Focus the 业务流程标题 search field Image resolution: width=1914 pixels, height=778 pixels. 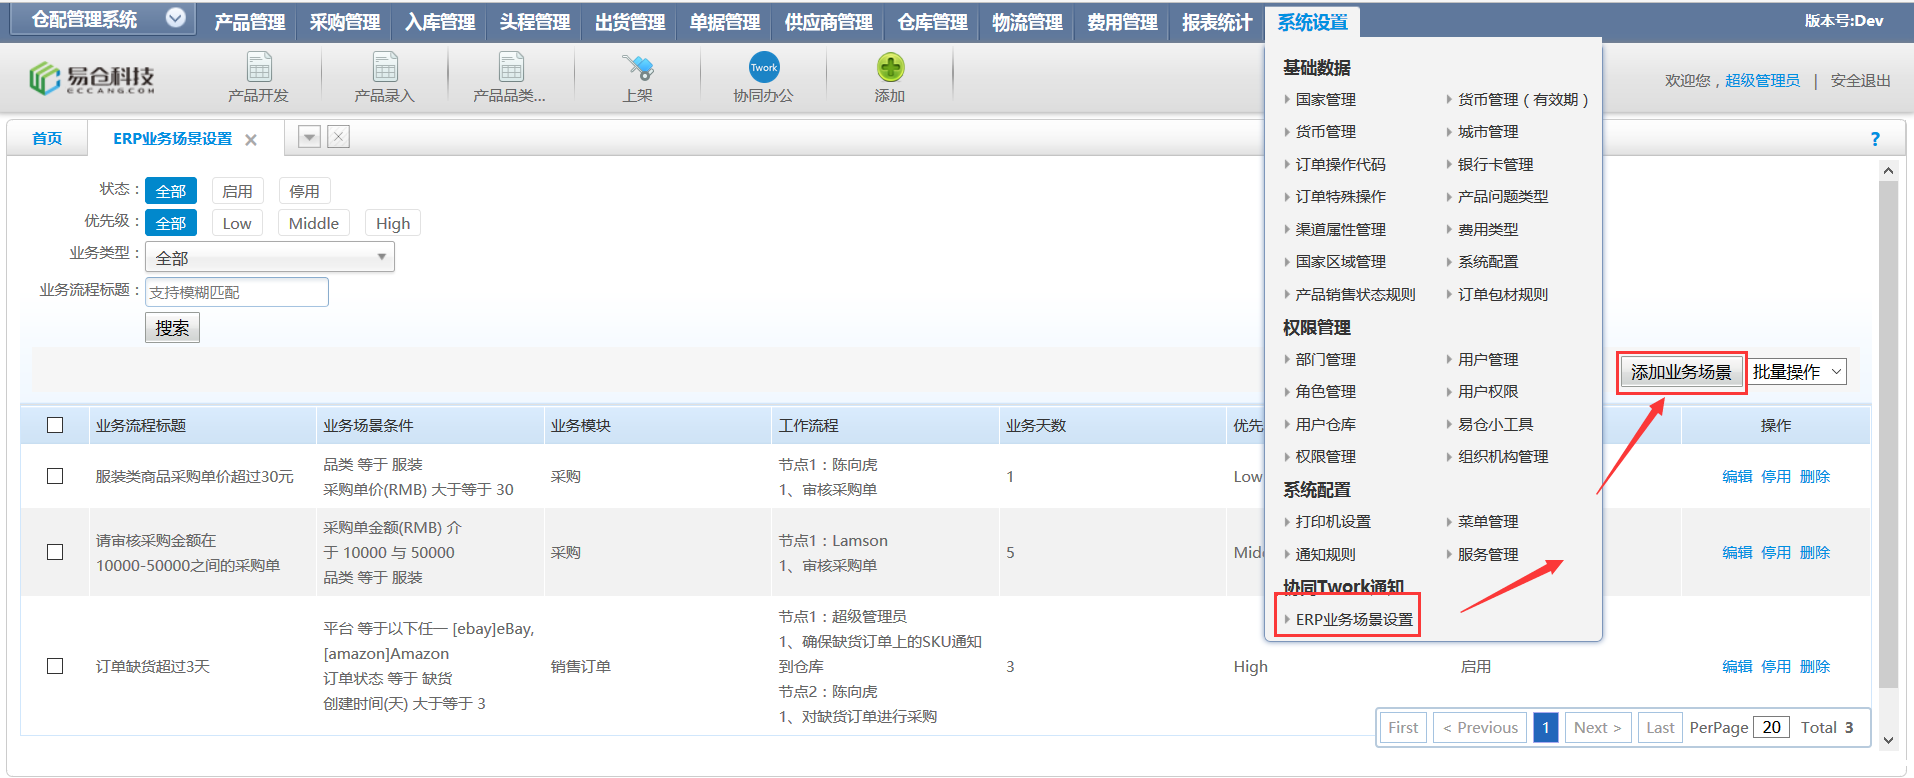[x=237, y=292]
